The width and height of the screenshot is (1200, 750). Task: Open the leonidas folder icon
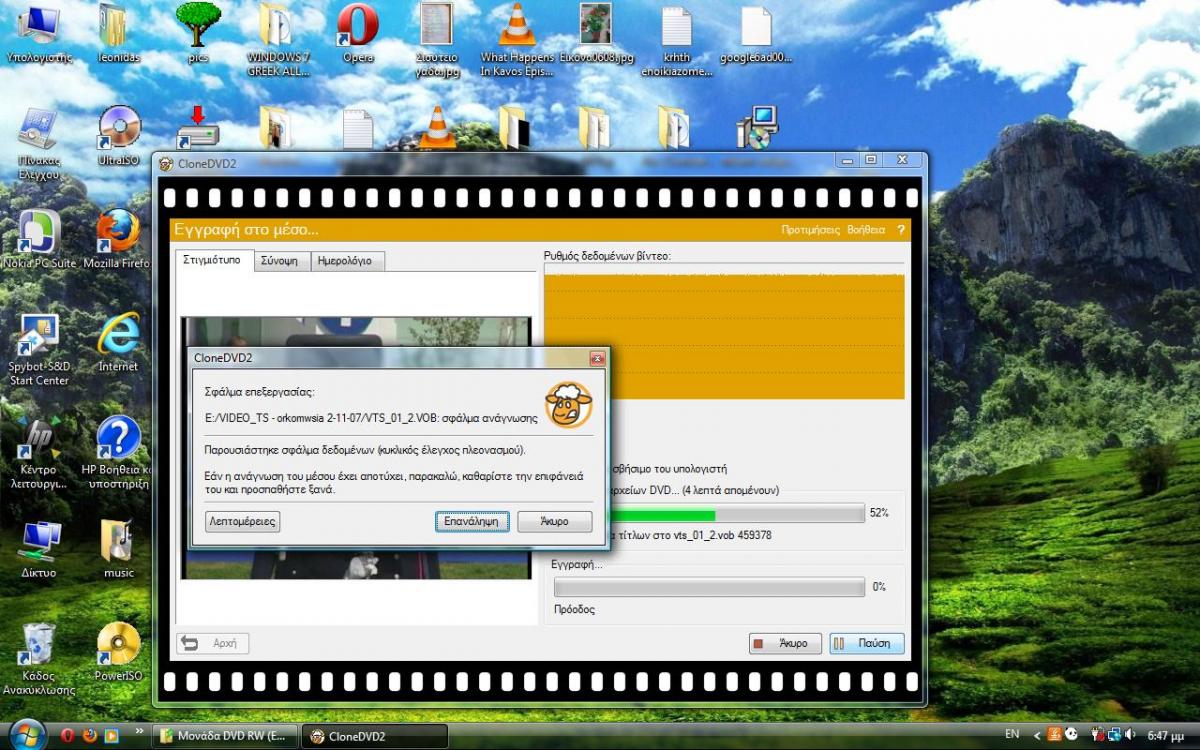[118, 35]
